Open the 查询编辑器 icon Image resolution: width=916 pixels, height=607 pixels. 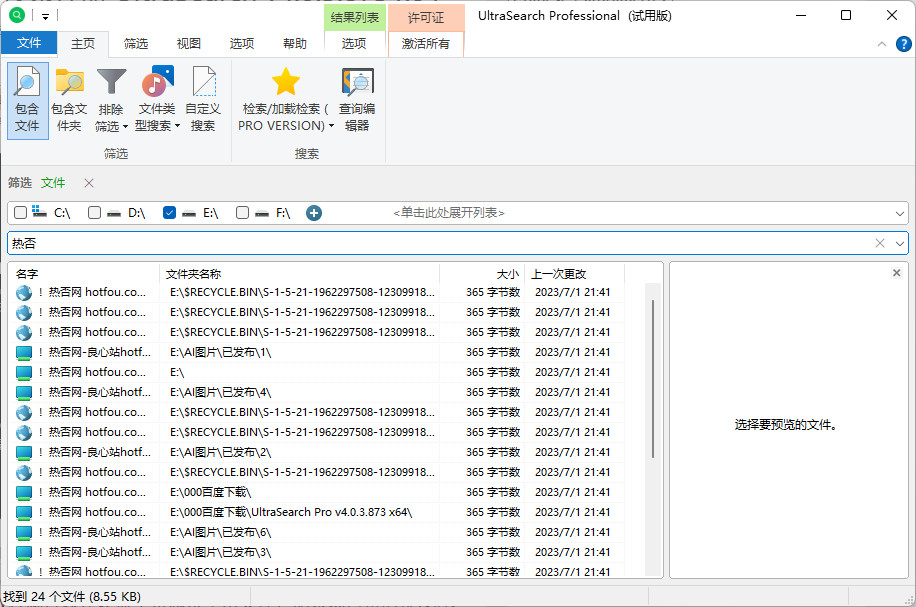(x=358, y=82)
